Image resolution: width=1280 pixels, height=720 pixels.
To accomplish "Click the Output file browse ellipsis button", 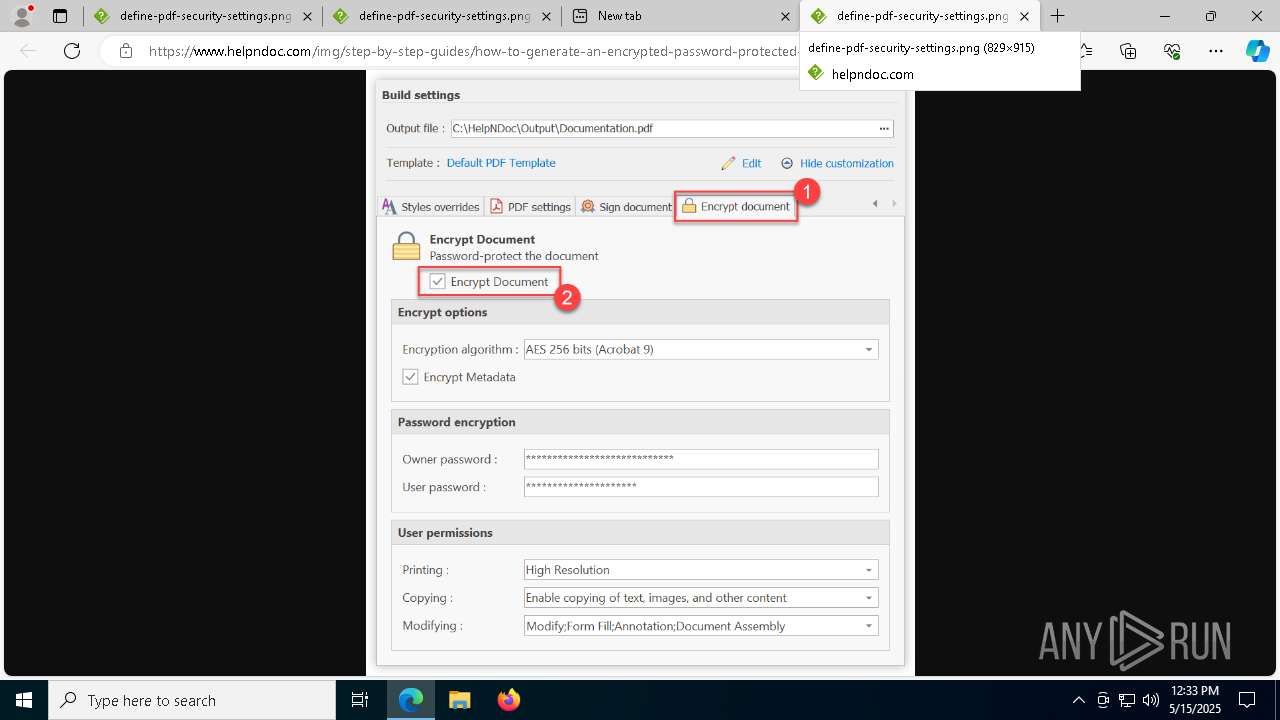I will pyautogui.click(x=884, y=129).
